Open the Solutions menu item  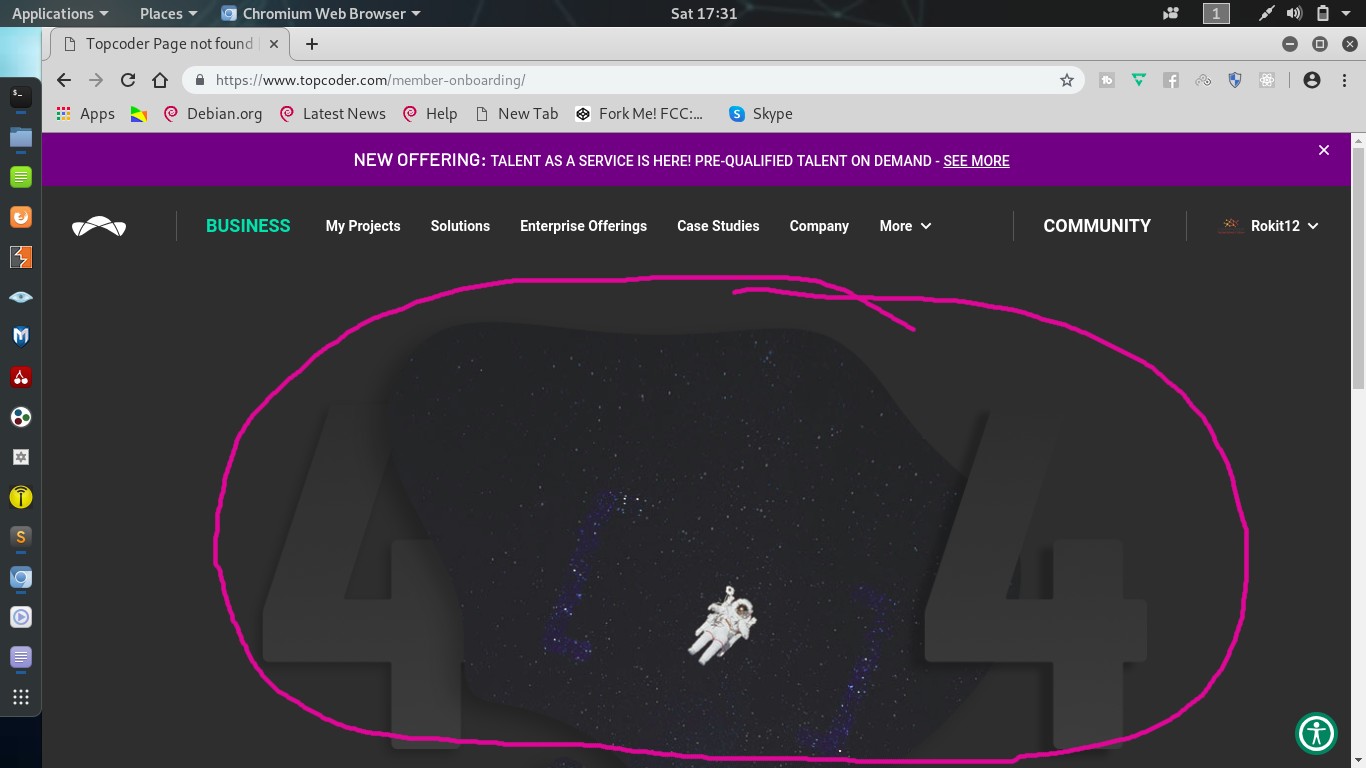[x=460, y=226]
